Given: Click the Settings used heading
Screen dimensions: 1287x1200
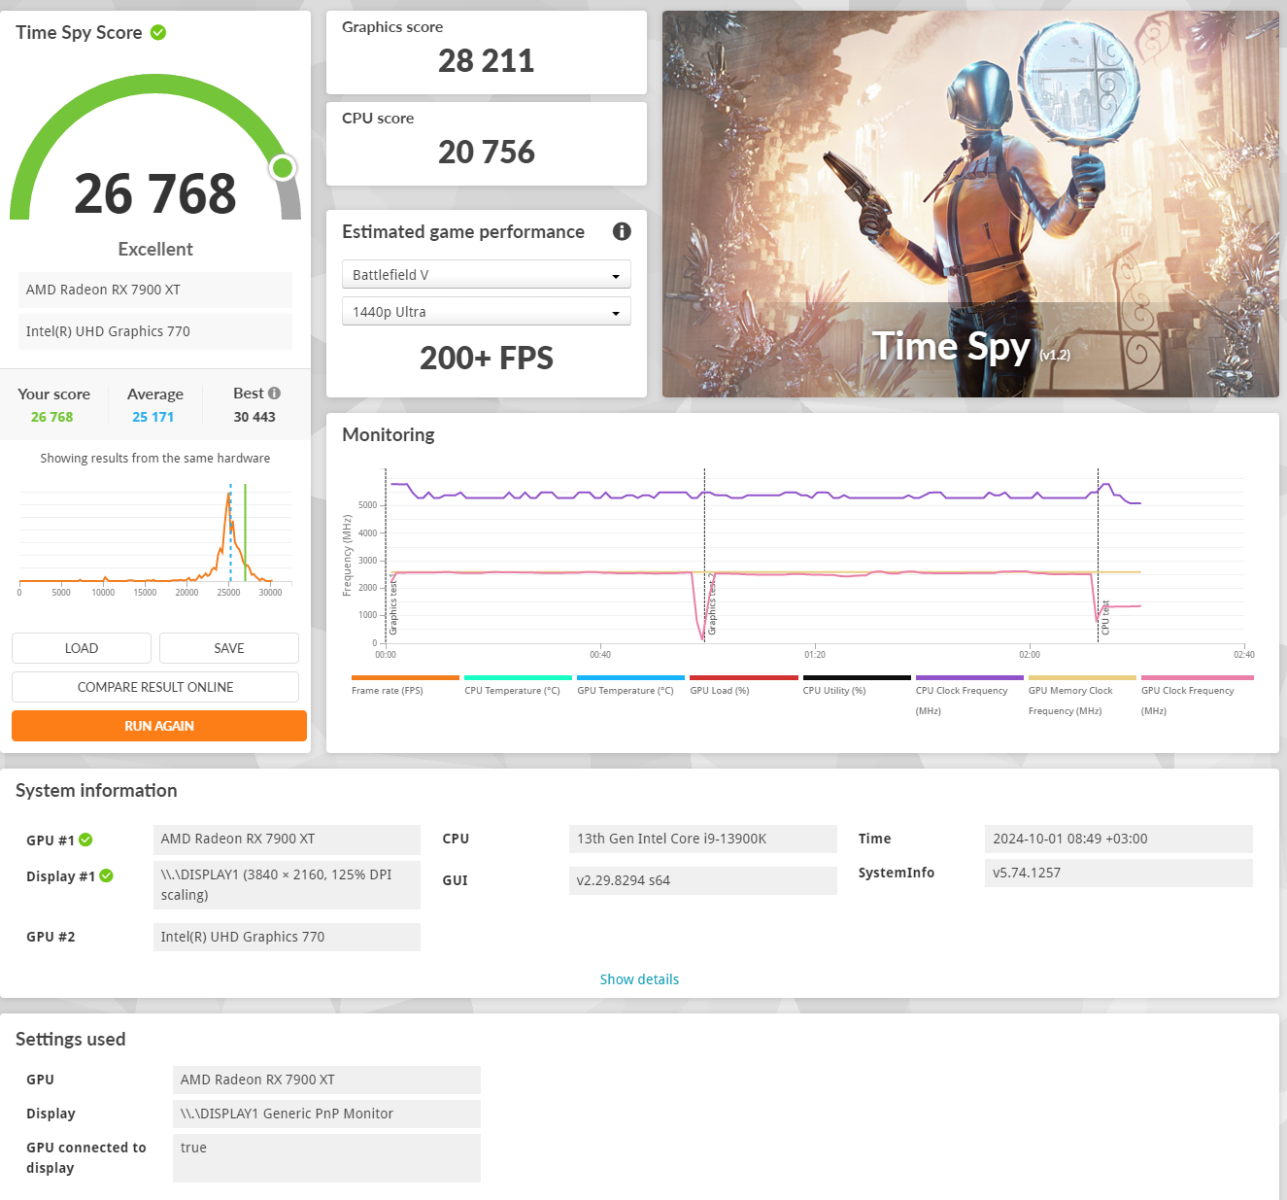Looking at the screenshot, I should (x=70, y=1039).
